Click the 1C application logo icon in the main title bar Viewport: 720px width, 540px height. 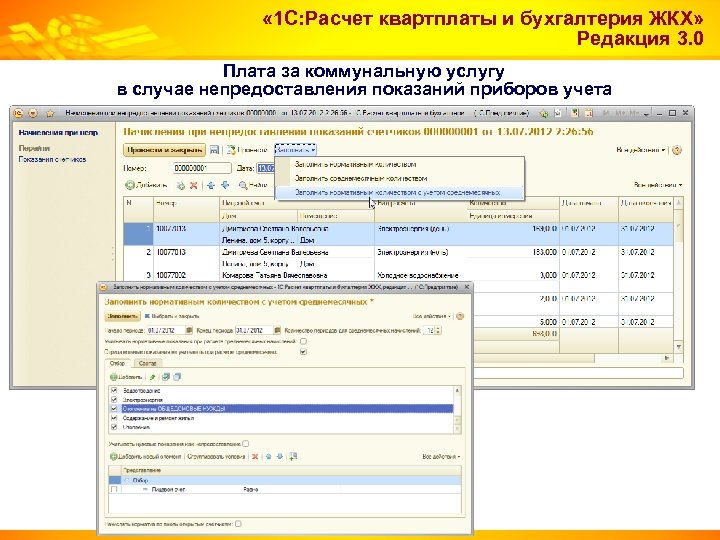(18, 113)
